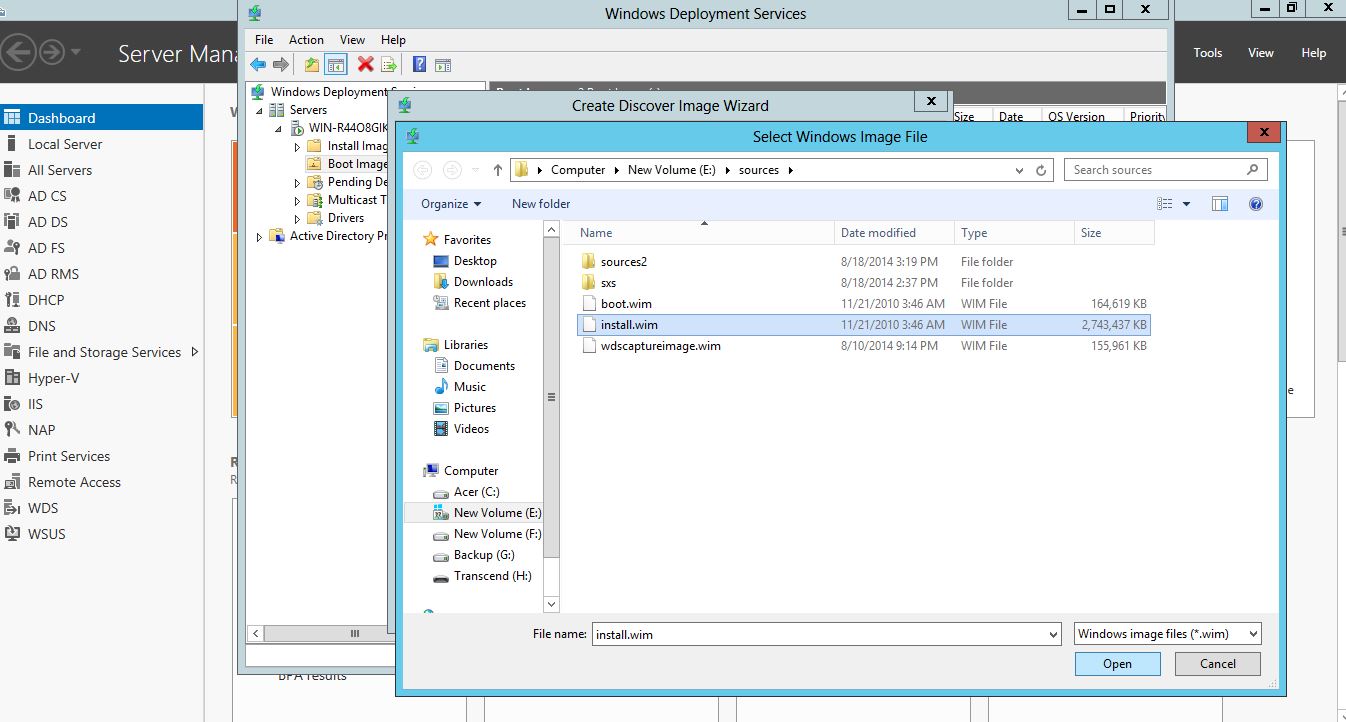Expand Multicast Transmissions node in WDS tree

click(297, 200)
